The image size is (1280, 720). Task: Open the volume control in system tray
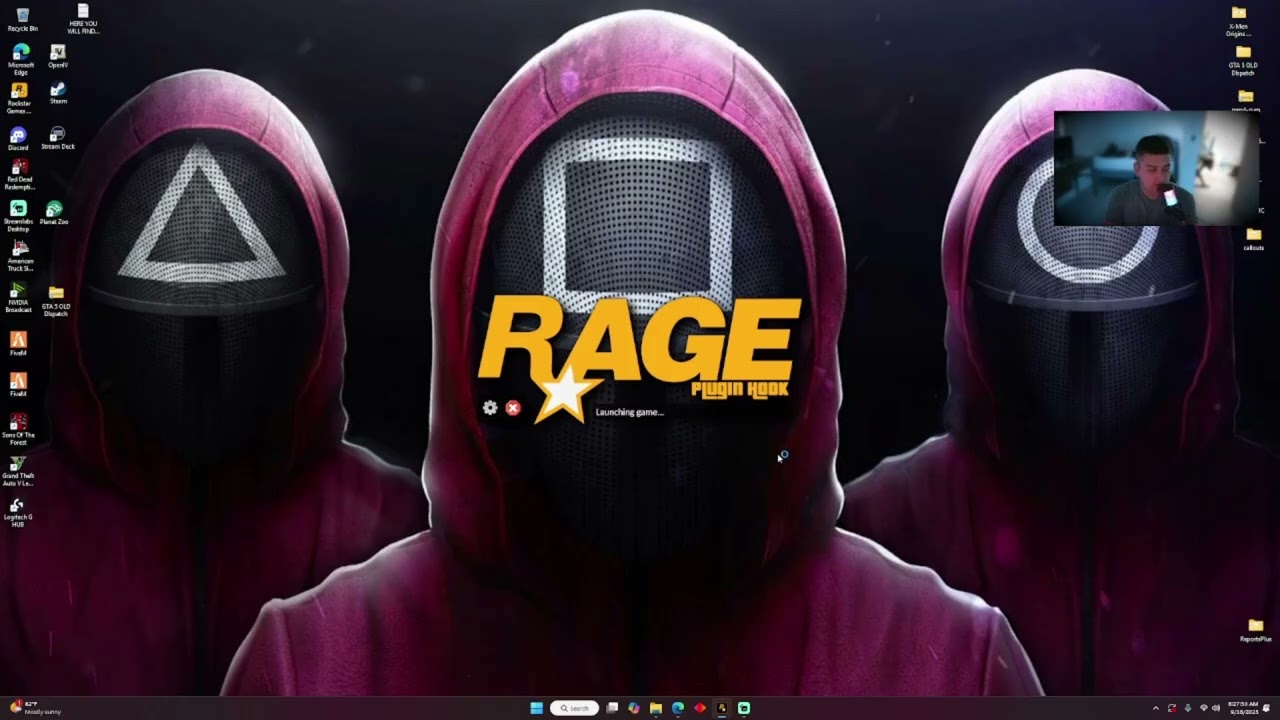[x=1217, y=708]
